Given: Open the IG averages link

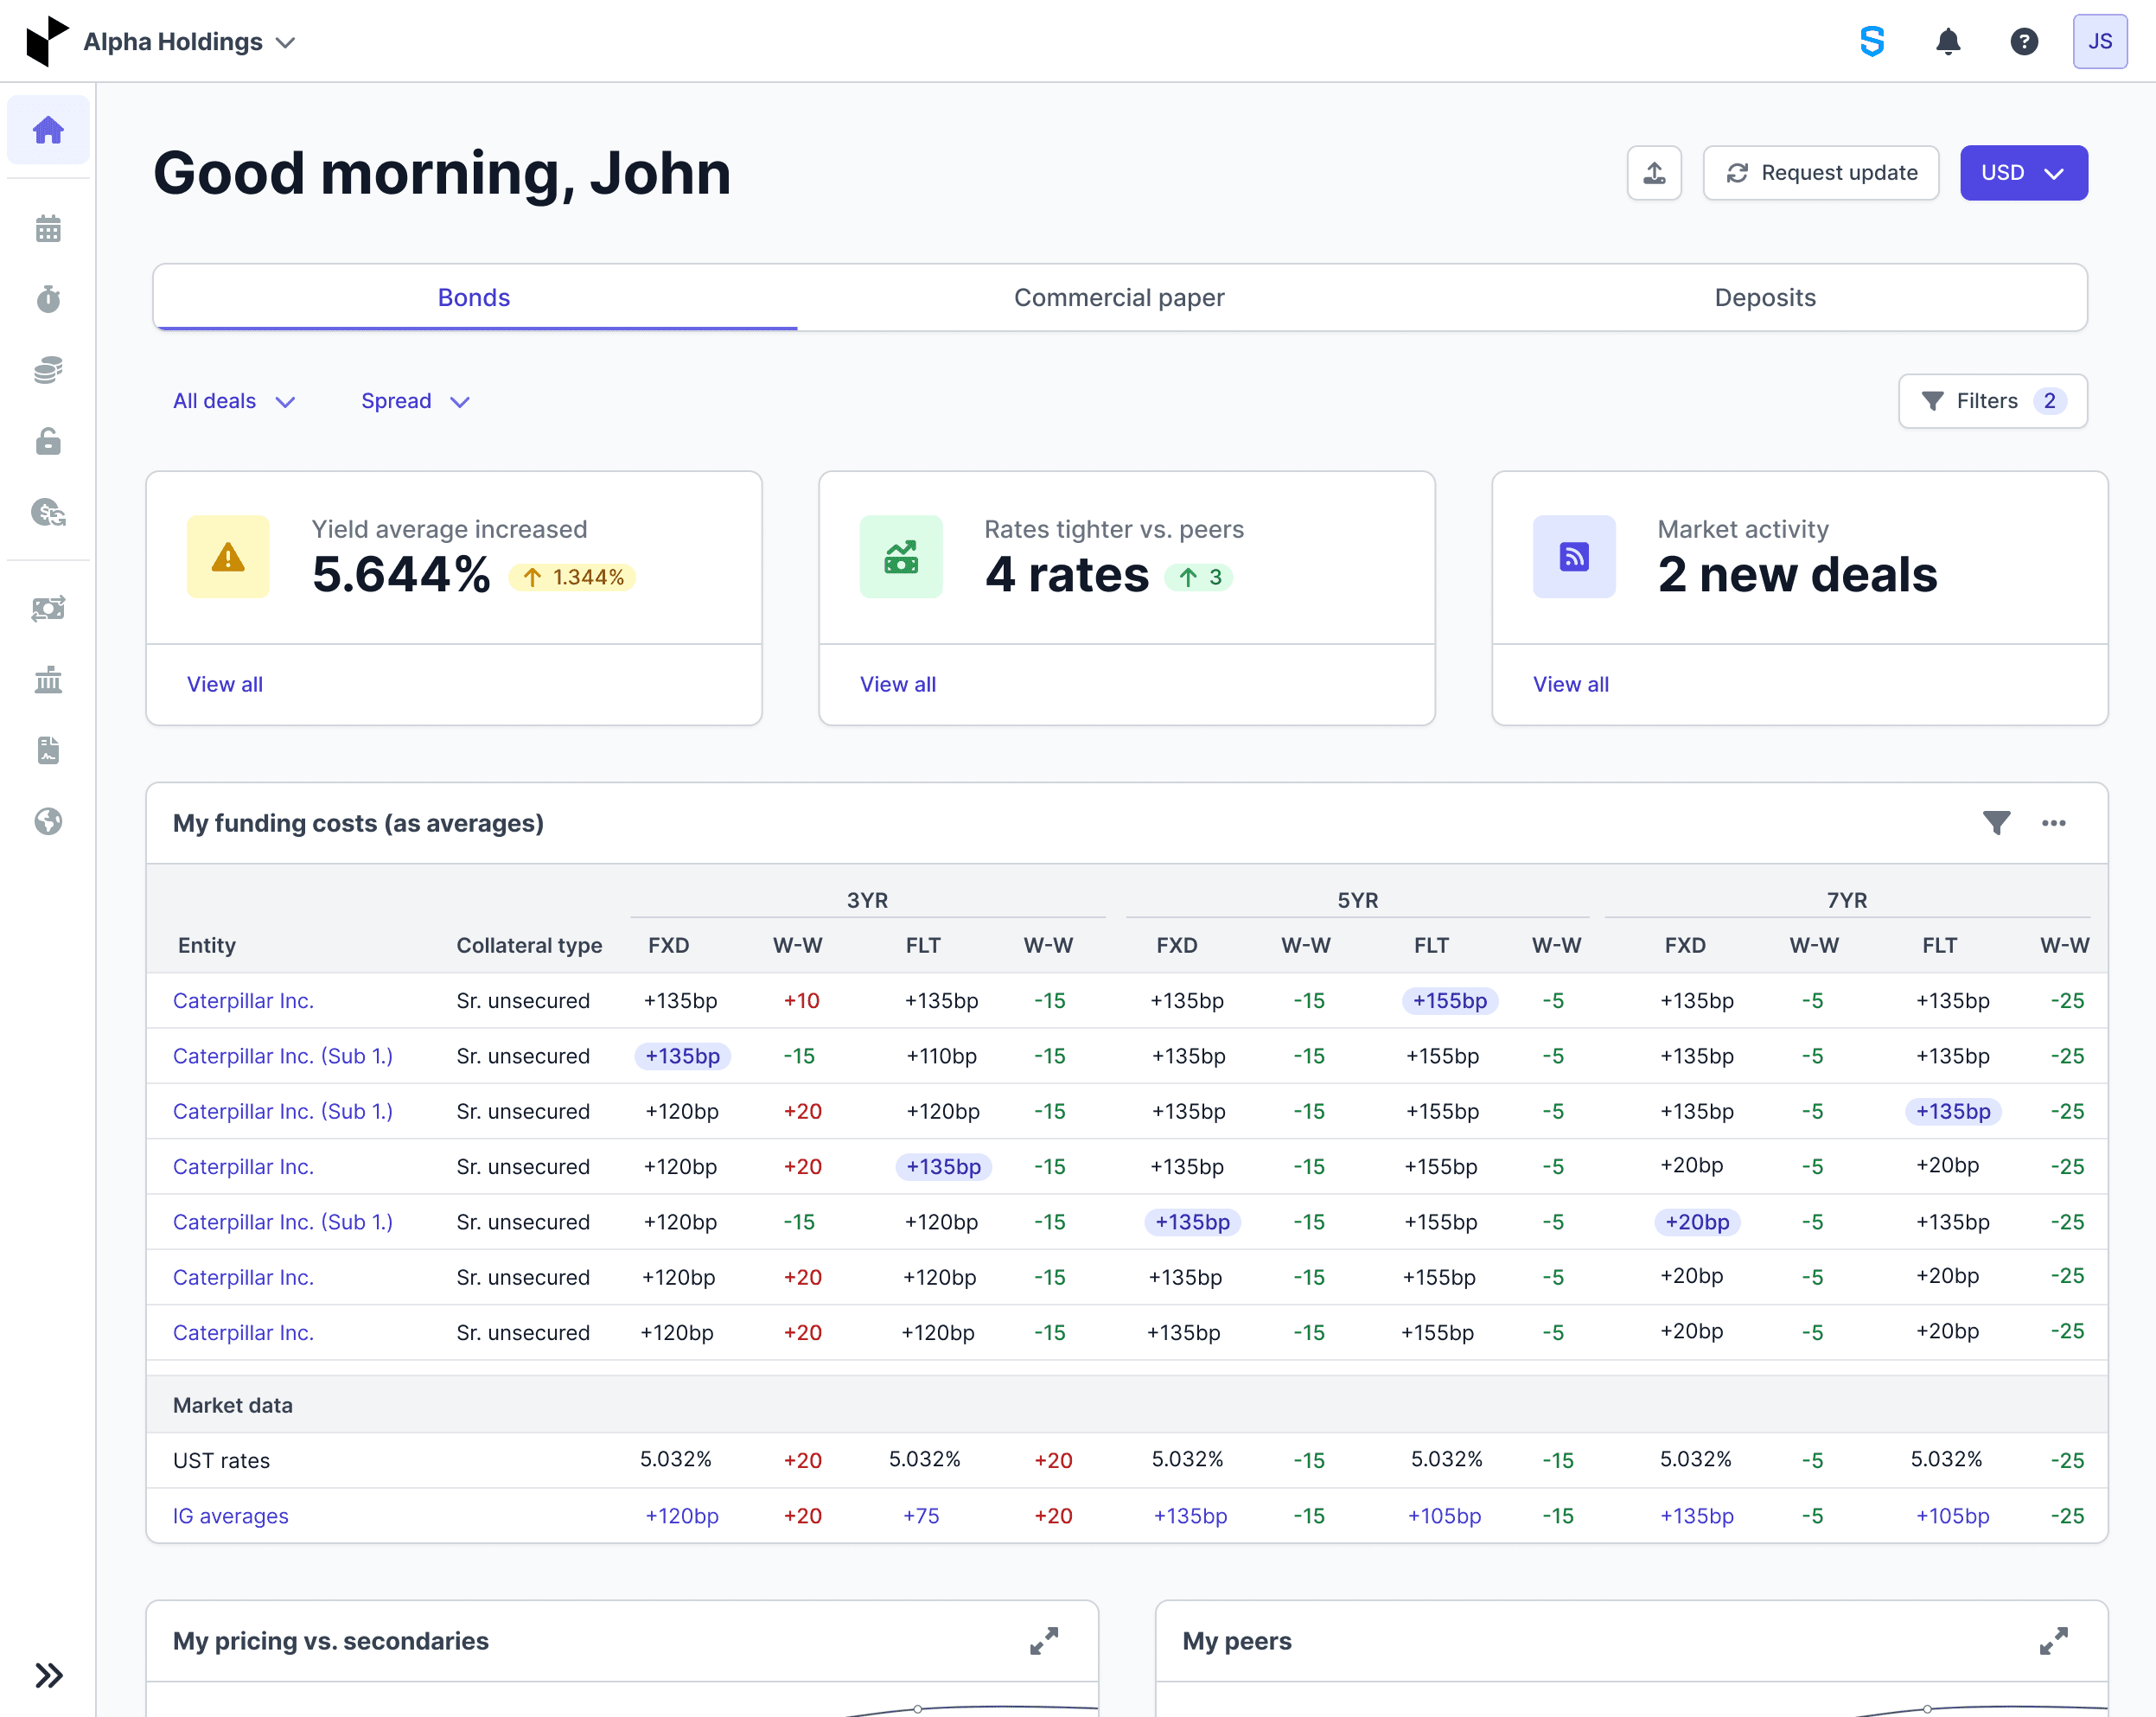Looking at the screenshot, I should point(231,1516).
